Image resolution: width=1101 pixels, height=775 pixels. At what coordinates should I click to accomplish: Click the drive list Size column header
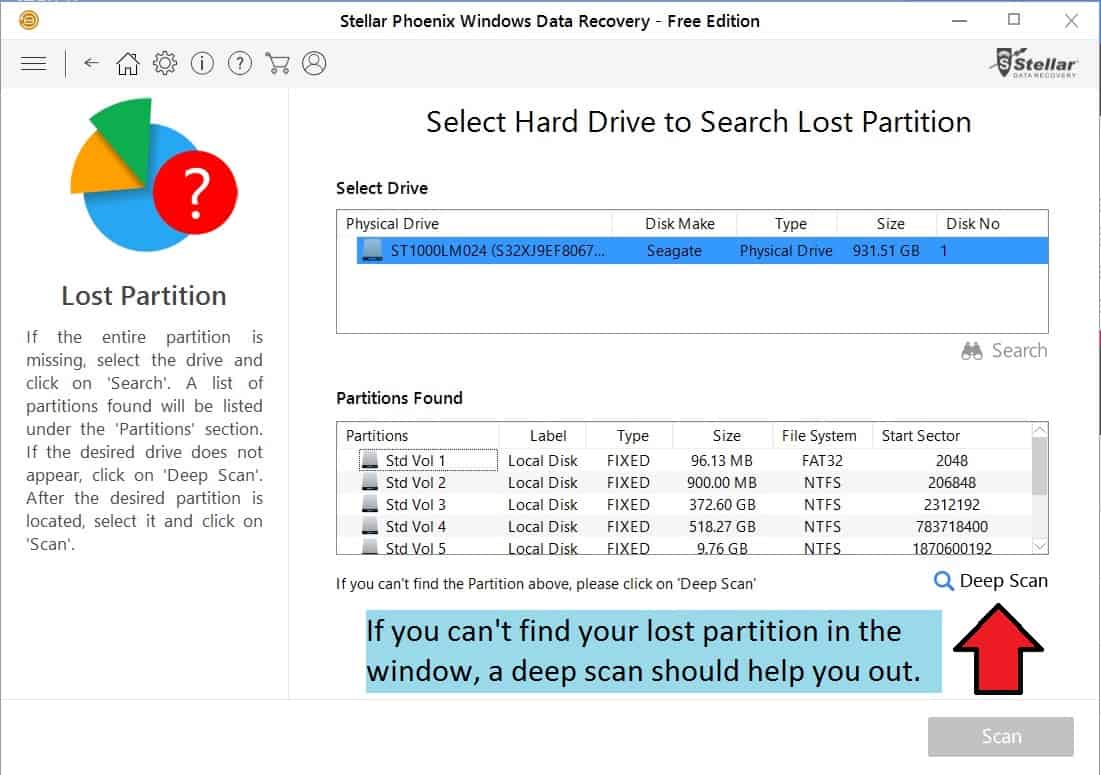coord(886,224)
